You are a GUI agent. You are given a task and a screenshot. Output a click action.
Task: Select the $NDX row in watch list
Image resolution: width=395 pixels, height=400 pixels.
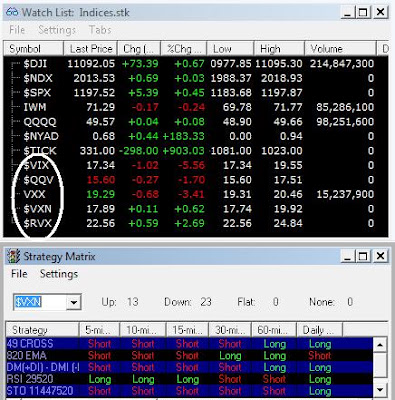click(x=196, y=78)
